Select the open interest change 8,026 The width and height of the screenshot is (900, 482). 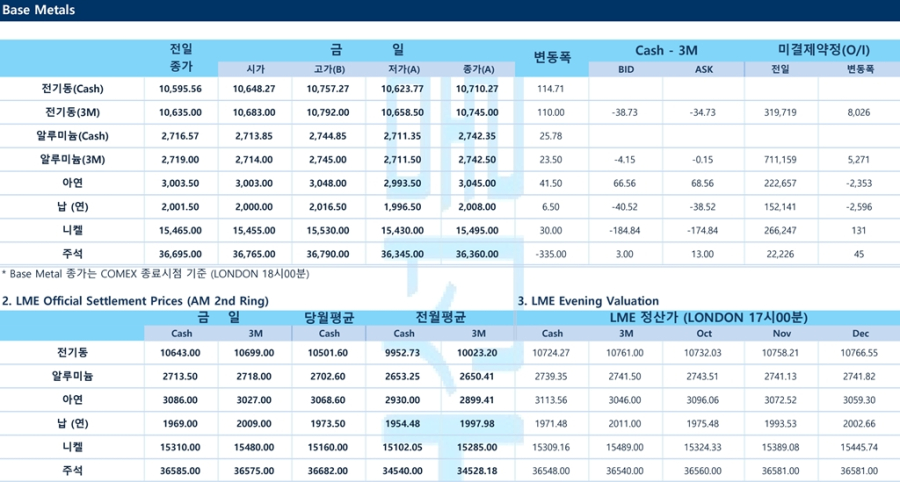[x=859, y=112]
